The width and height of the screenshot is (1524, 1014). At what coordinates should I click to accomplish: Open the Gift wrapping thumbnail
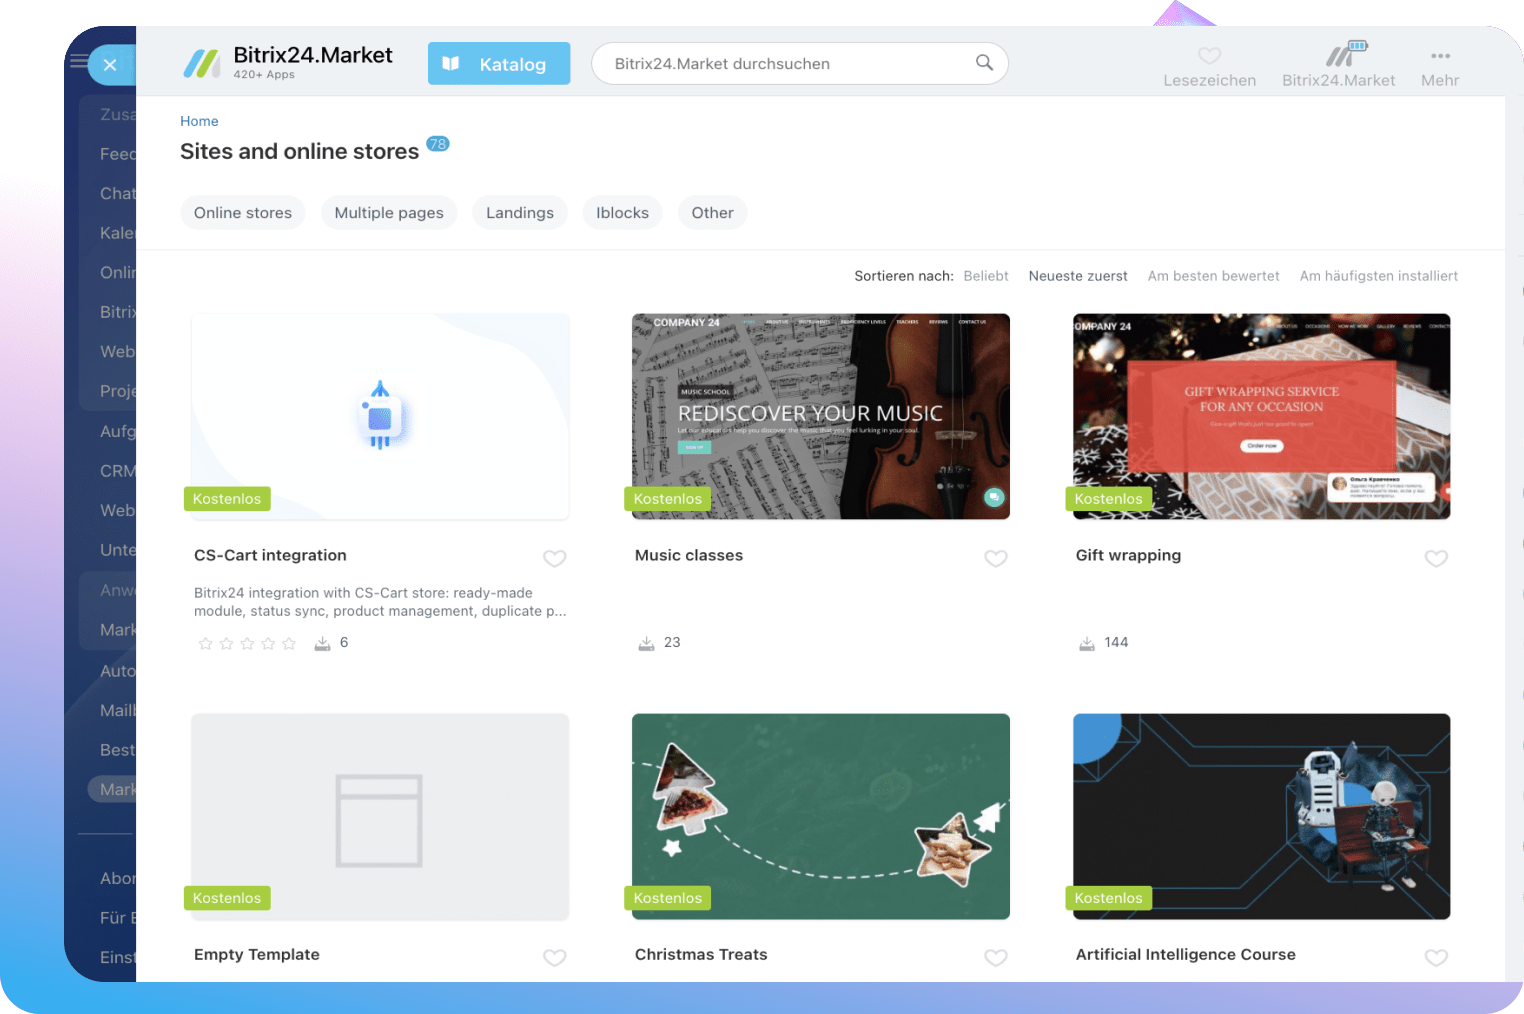click(1262, 416)
